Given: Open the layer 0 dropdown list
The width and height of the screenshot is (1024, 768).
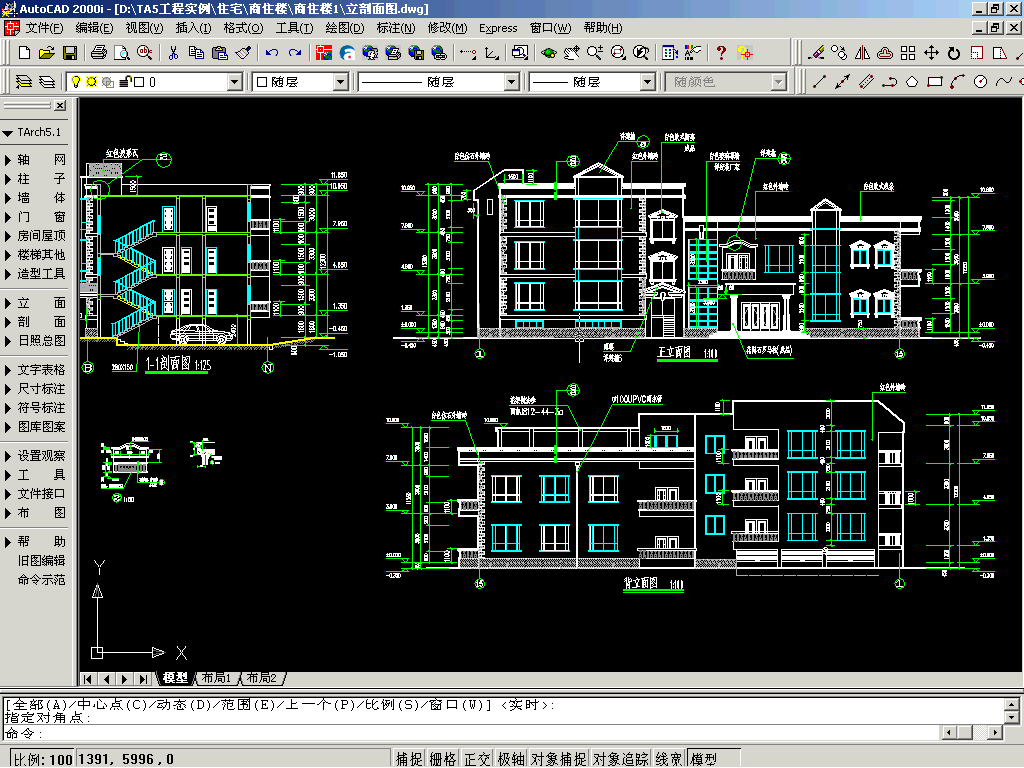Looking at the screenshot, I should click(x=235, y=82).
